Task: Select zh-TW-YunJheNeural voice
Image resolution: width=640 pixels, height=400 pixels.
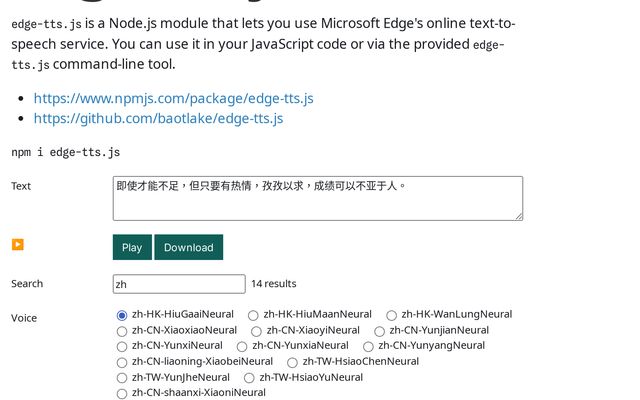Action: click(122, 378)
